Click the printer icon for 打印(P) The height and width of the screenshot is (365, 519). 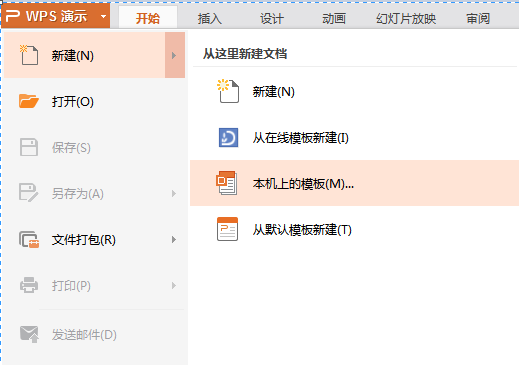[x=29, y=285]
